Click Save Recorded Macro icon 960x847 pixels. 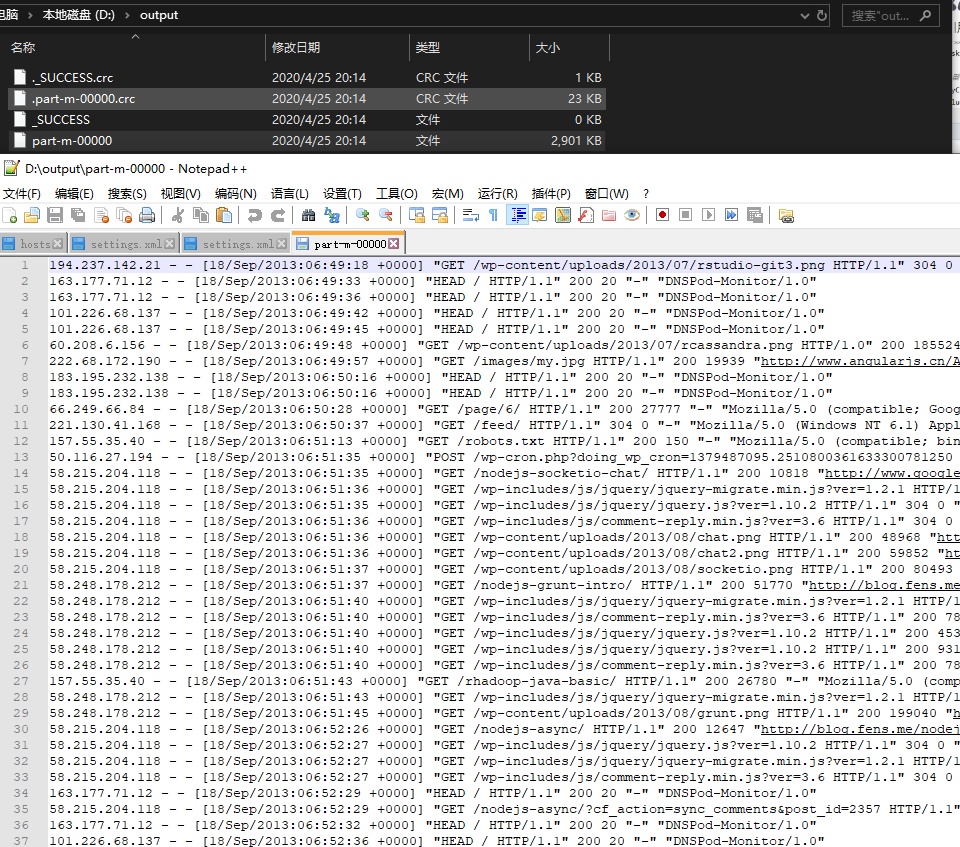pyautogui.click(x=754, y=215)
